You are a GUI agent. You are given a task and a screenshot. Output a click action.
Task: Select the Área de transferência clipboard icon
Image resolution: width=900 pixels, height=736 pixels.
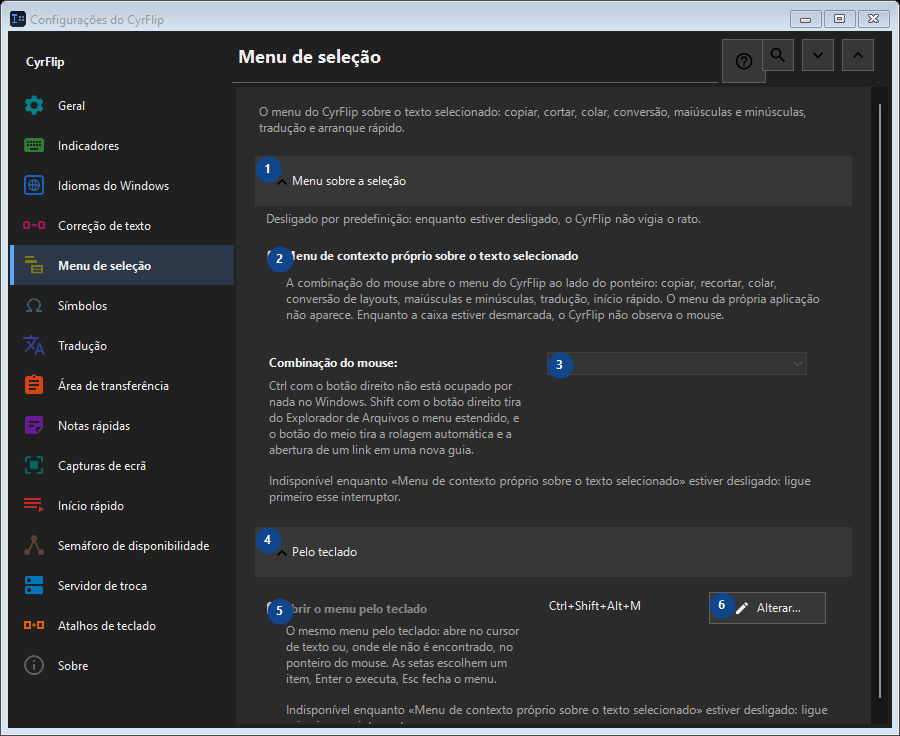(34, 385)
